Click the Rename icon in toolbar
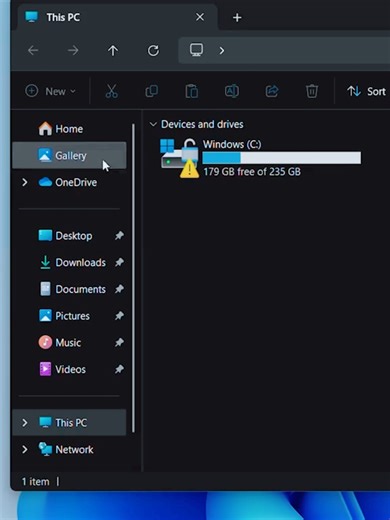Image resolution: width=390 pixels, height=520 pixels. click(x=232, y=91)
